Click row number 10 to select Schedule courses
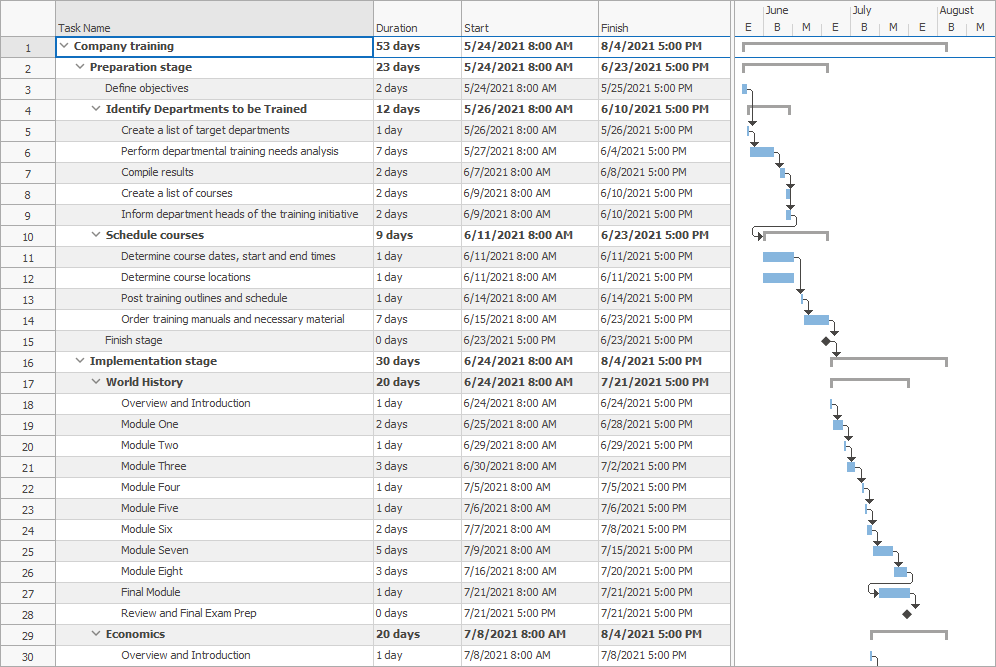 [27, 235]
